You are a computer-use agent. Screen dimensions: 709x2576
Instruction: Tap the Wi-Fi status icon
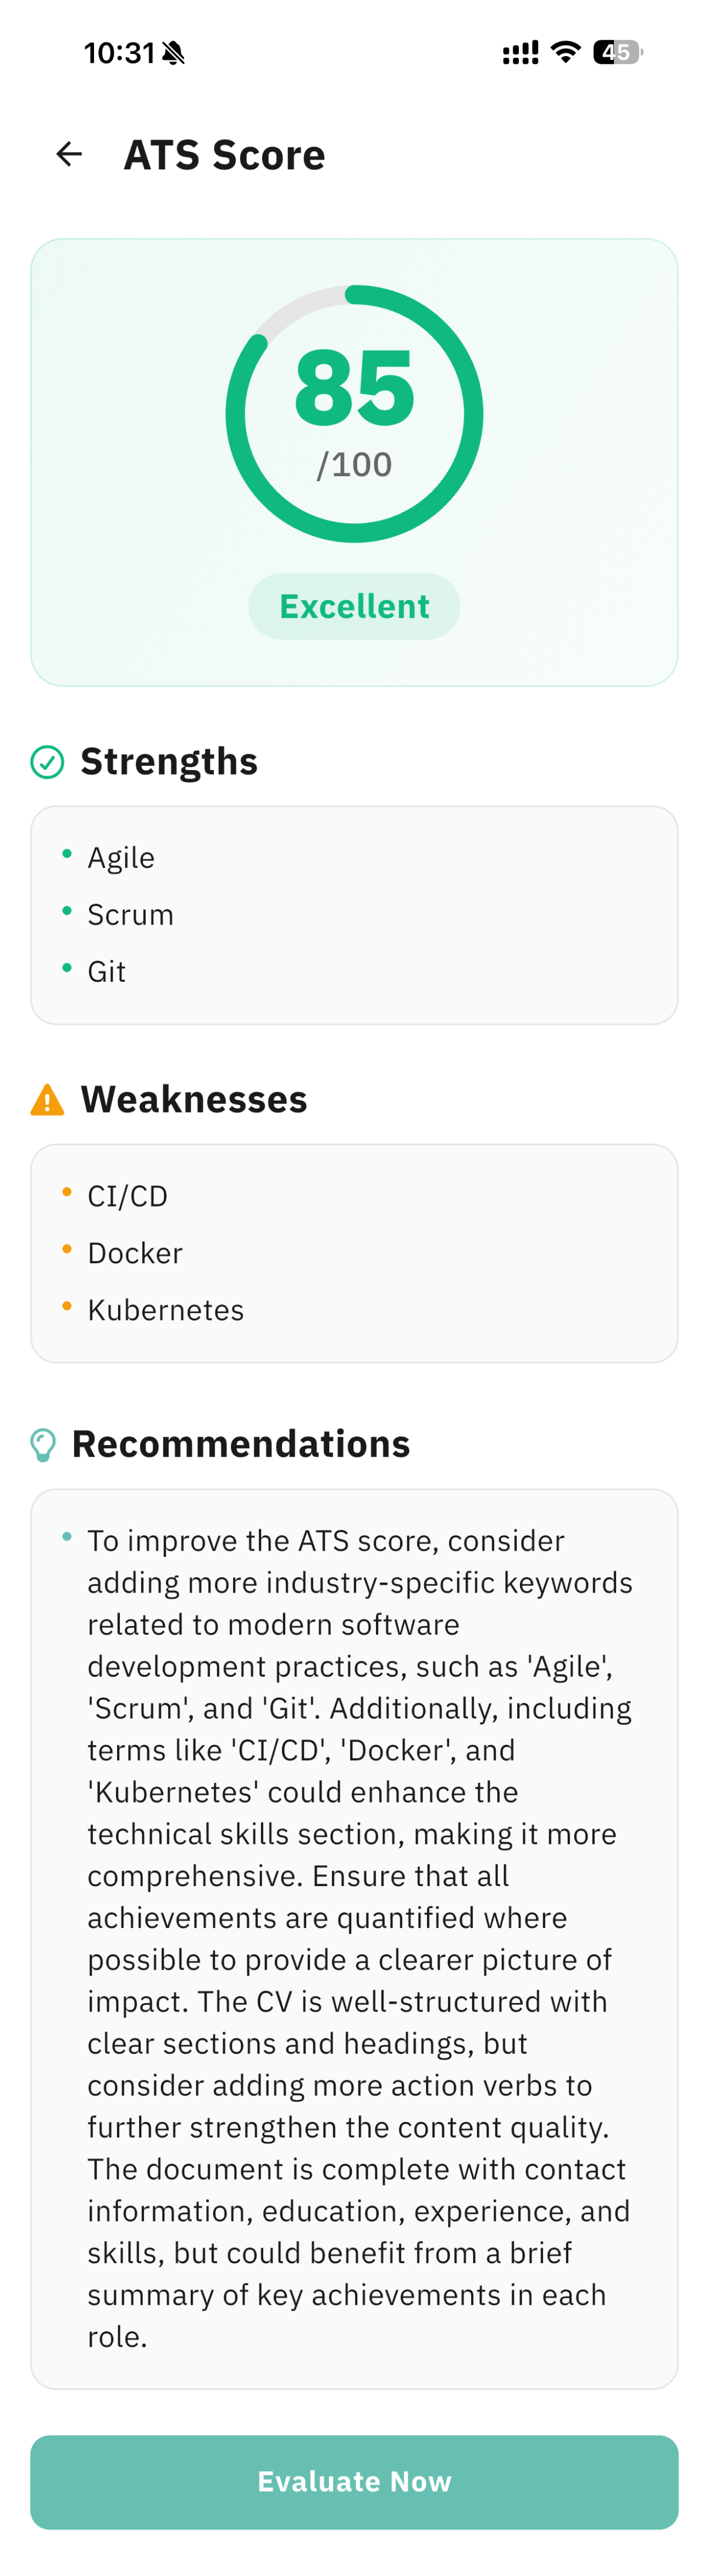[566, 52]
